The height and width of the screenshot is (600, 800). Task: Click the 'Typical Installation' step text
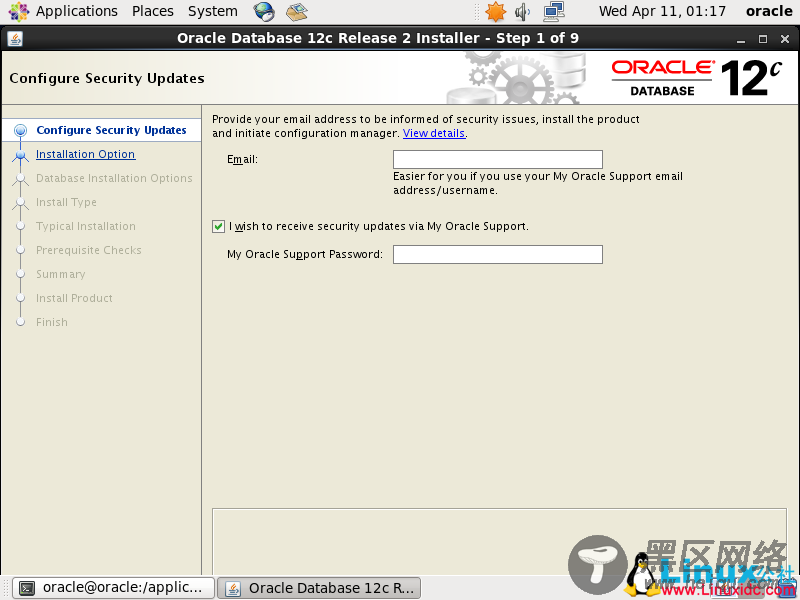(86, 226)
